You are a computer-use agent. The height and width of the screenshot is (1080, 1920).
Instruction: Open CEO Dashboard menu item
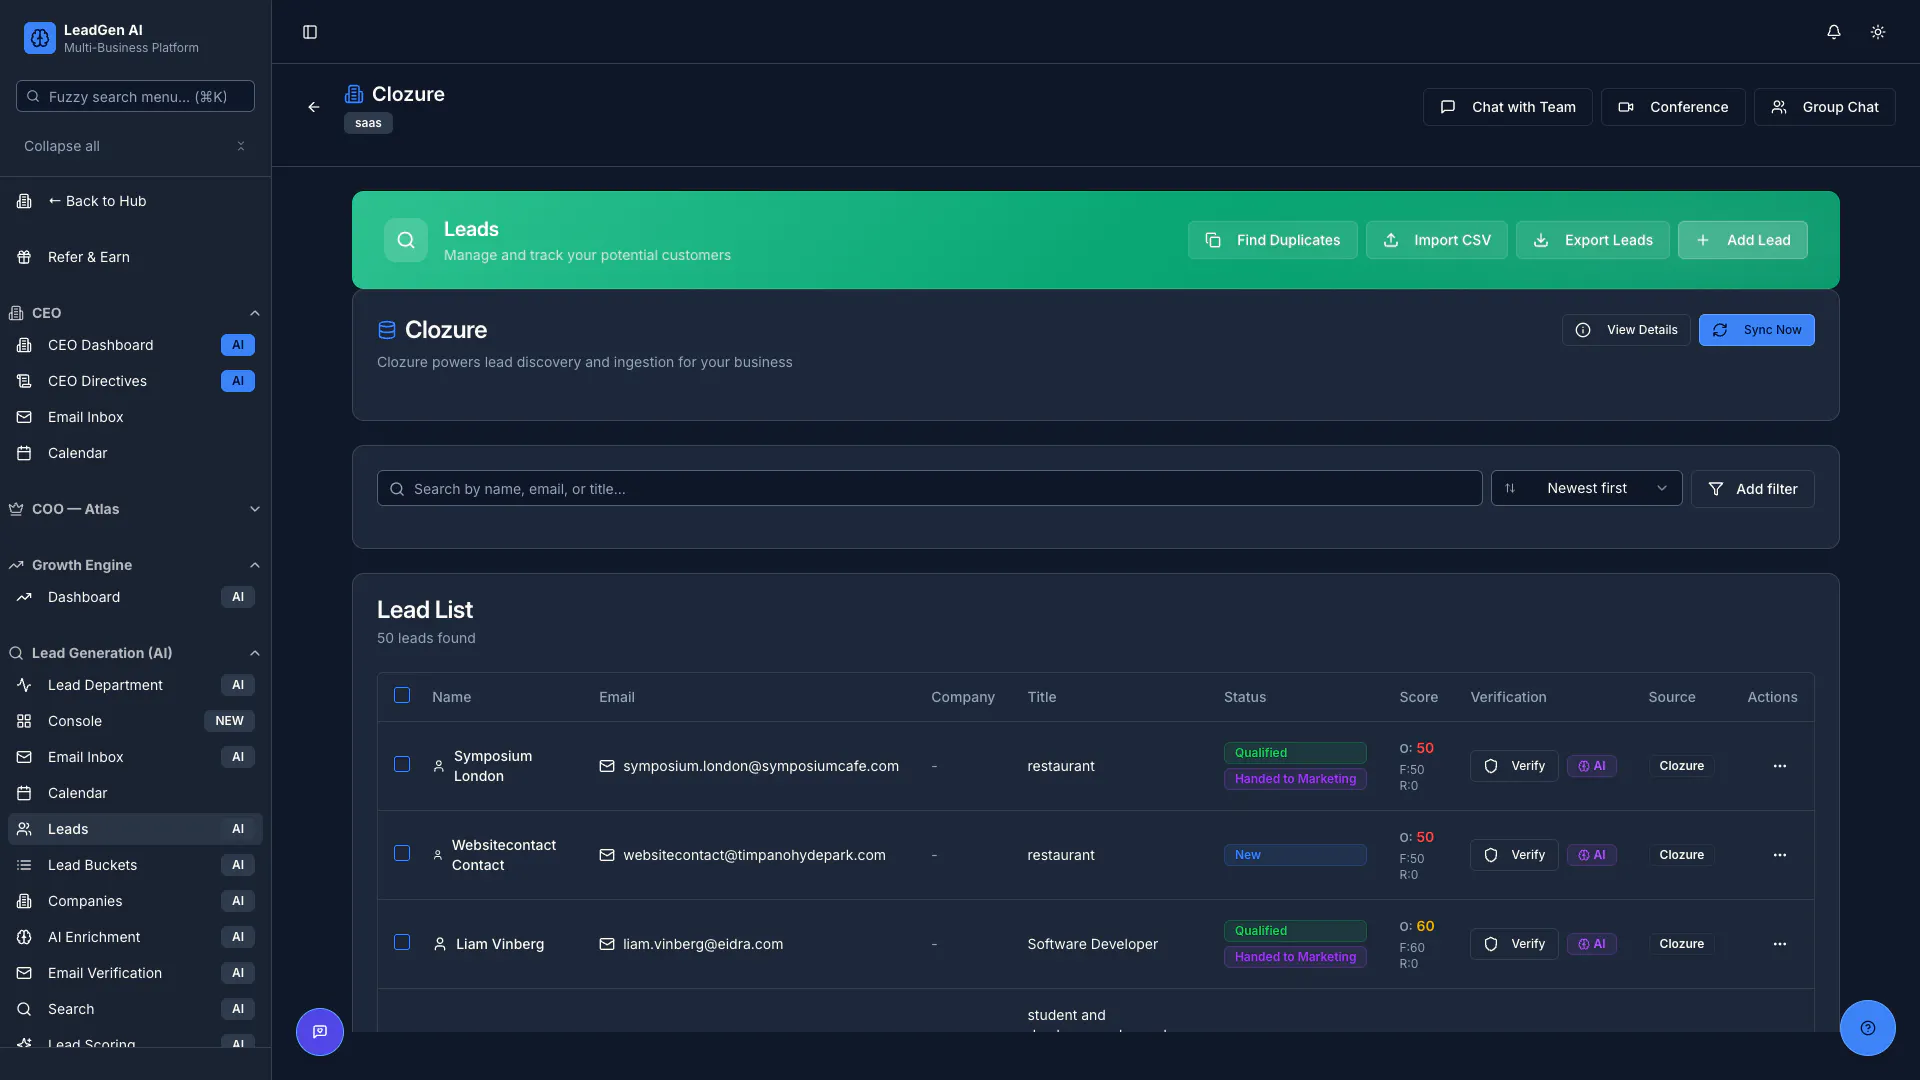(x=135, y=345)
